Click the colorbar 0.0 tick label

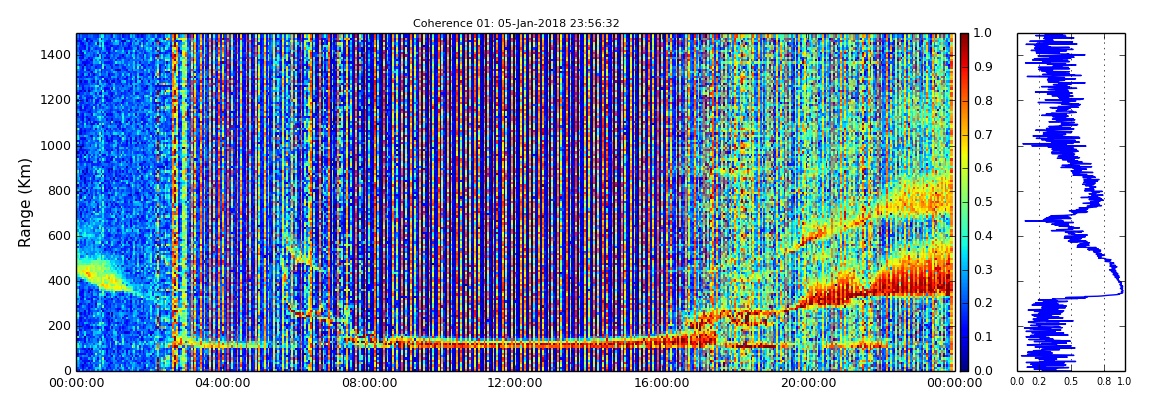click(x=982, y=370)
